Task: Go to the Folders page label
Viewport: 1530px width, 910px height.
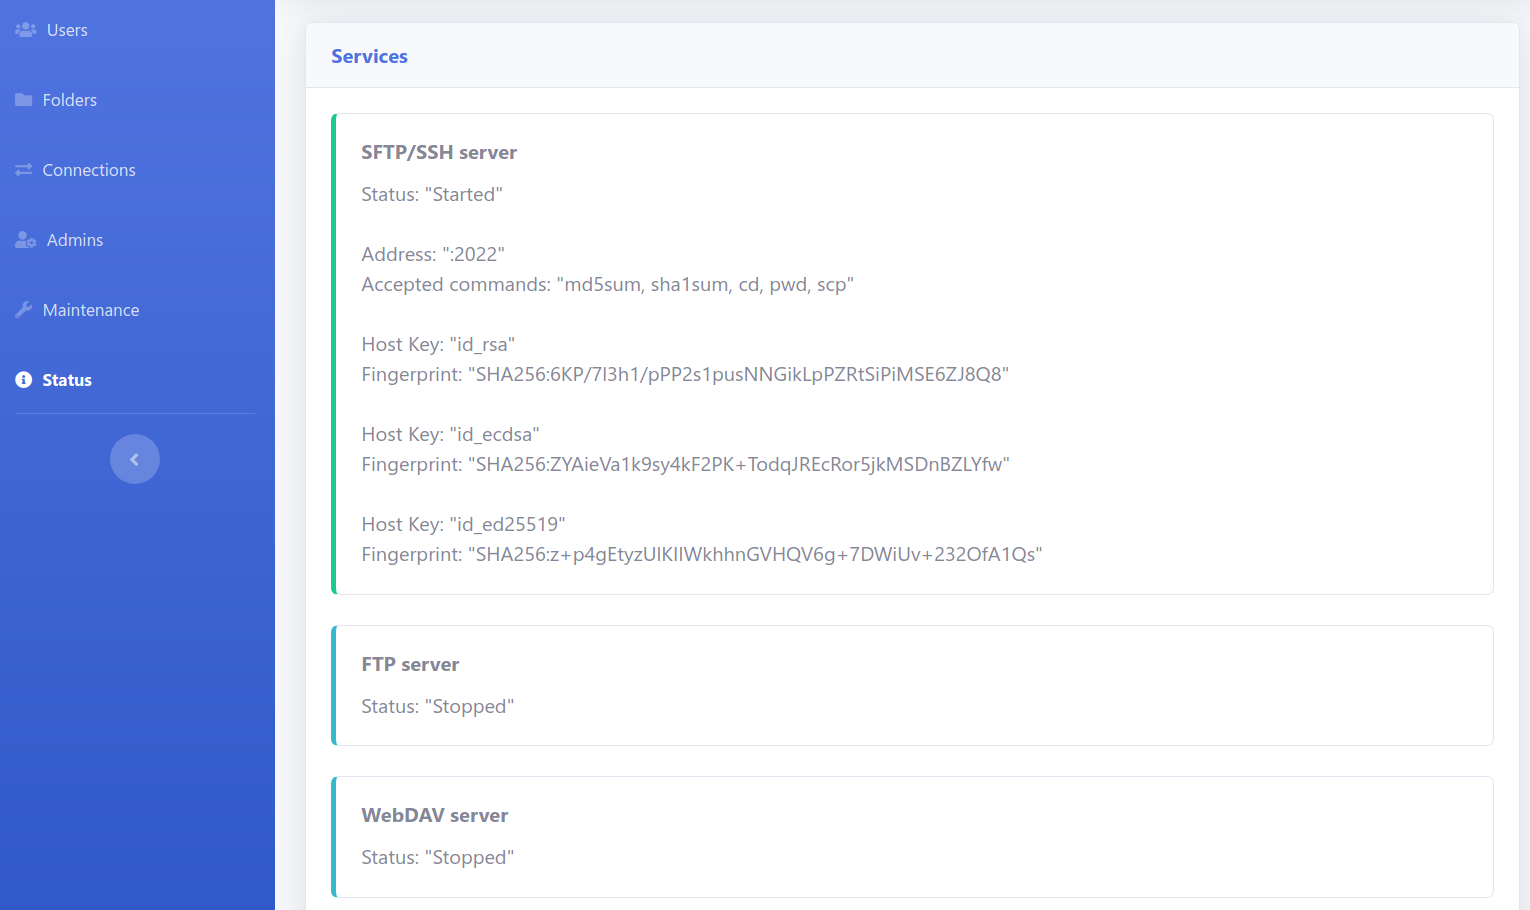Action: pos(70,100)
